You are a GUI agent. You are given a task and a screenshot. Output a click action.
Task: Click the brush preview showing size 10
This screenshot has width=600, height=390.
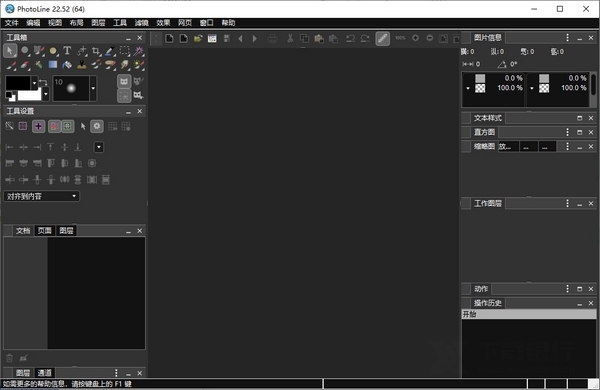71,88
